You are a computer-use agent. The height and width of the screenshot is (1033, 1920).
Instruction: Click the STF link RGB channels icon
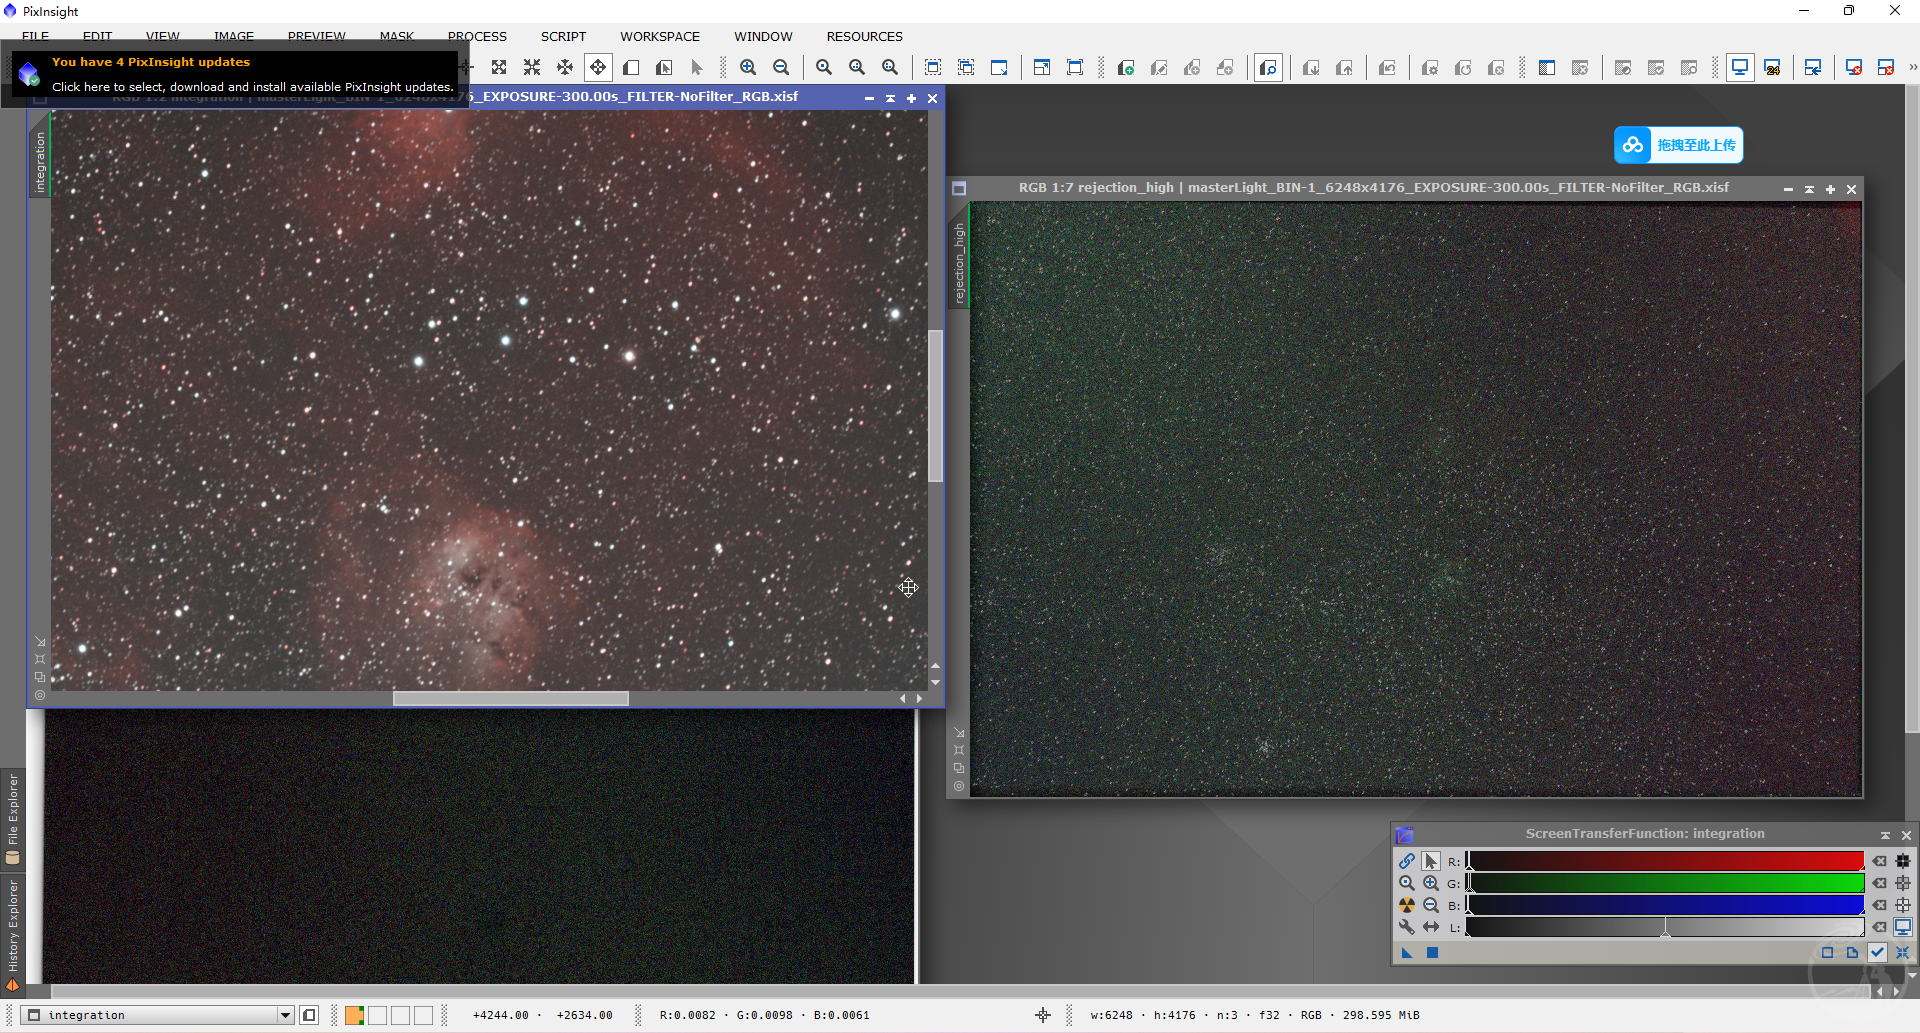[x=1406, y=861]
